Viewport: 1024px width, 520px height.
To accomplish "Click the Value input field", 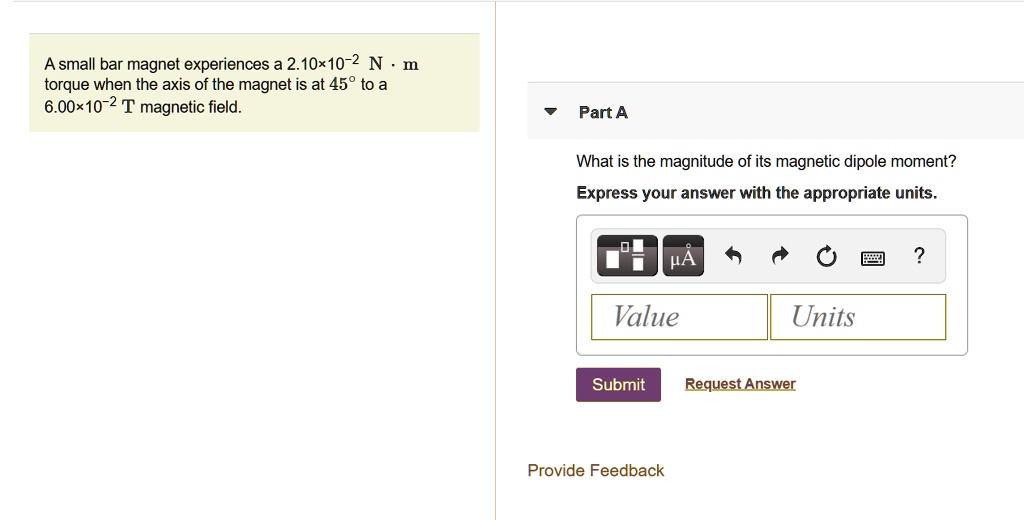I will click(679, 317).
